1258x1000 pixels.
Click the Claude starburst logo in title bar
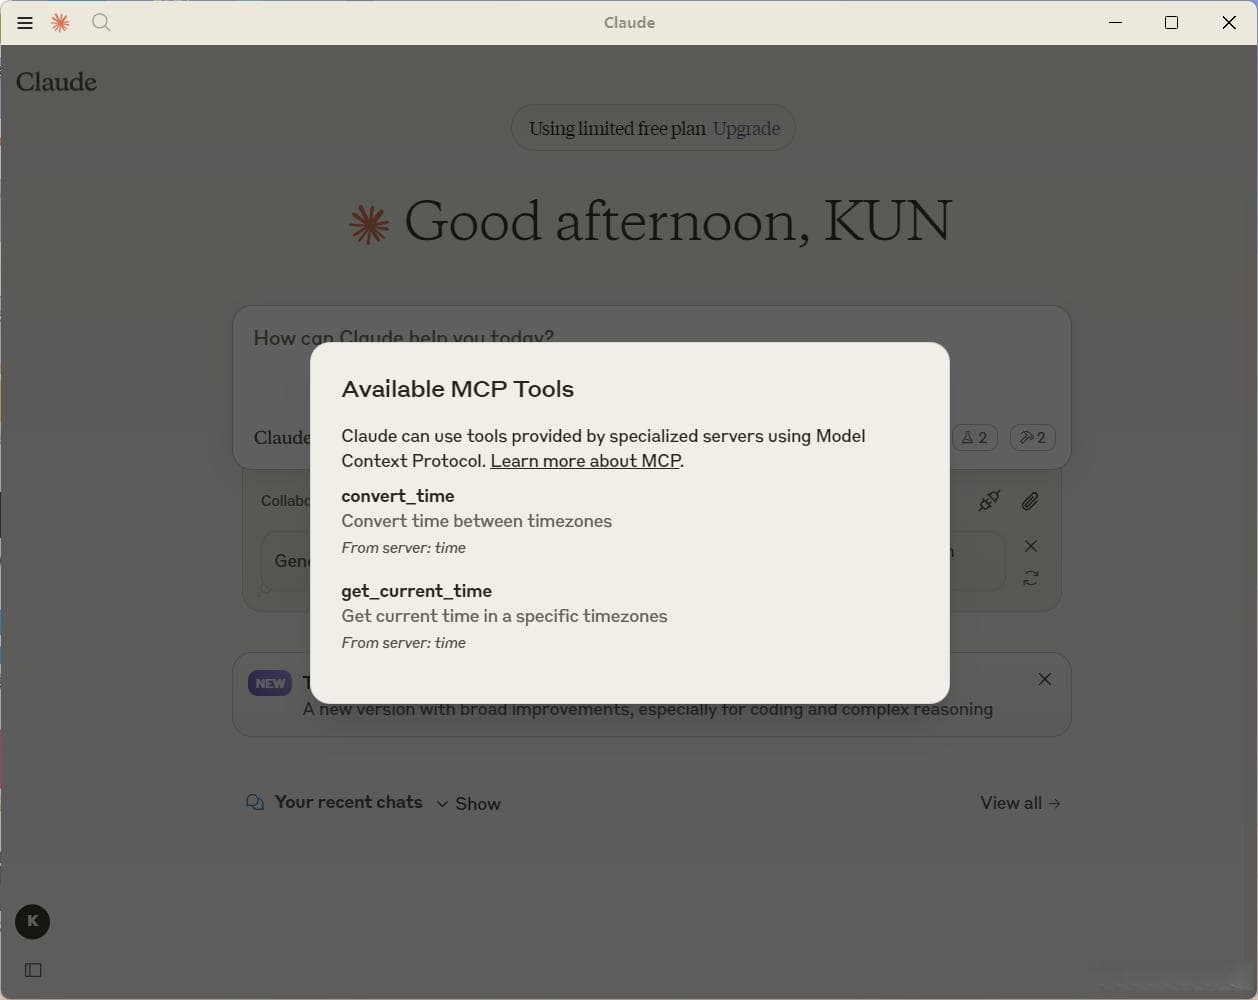(60, 22)
